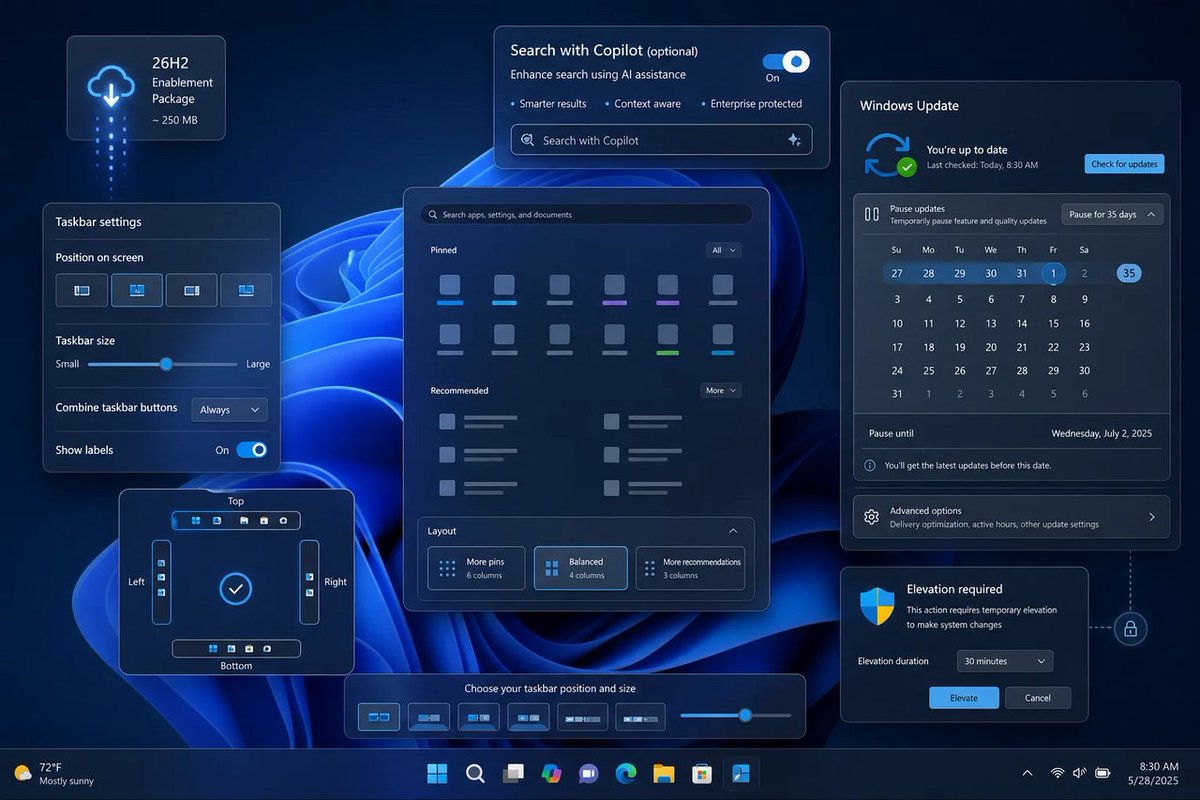Click the Wednesday, July 2, 2025 pause date
This screenshot has height=800, width=1200.
point(1102,434)
